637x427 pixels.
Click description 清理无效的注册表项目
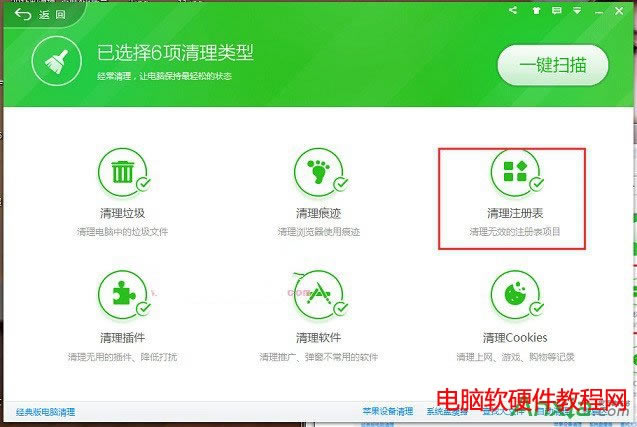(x=515, y=232)
